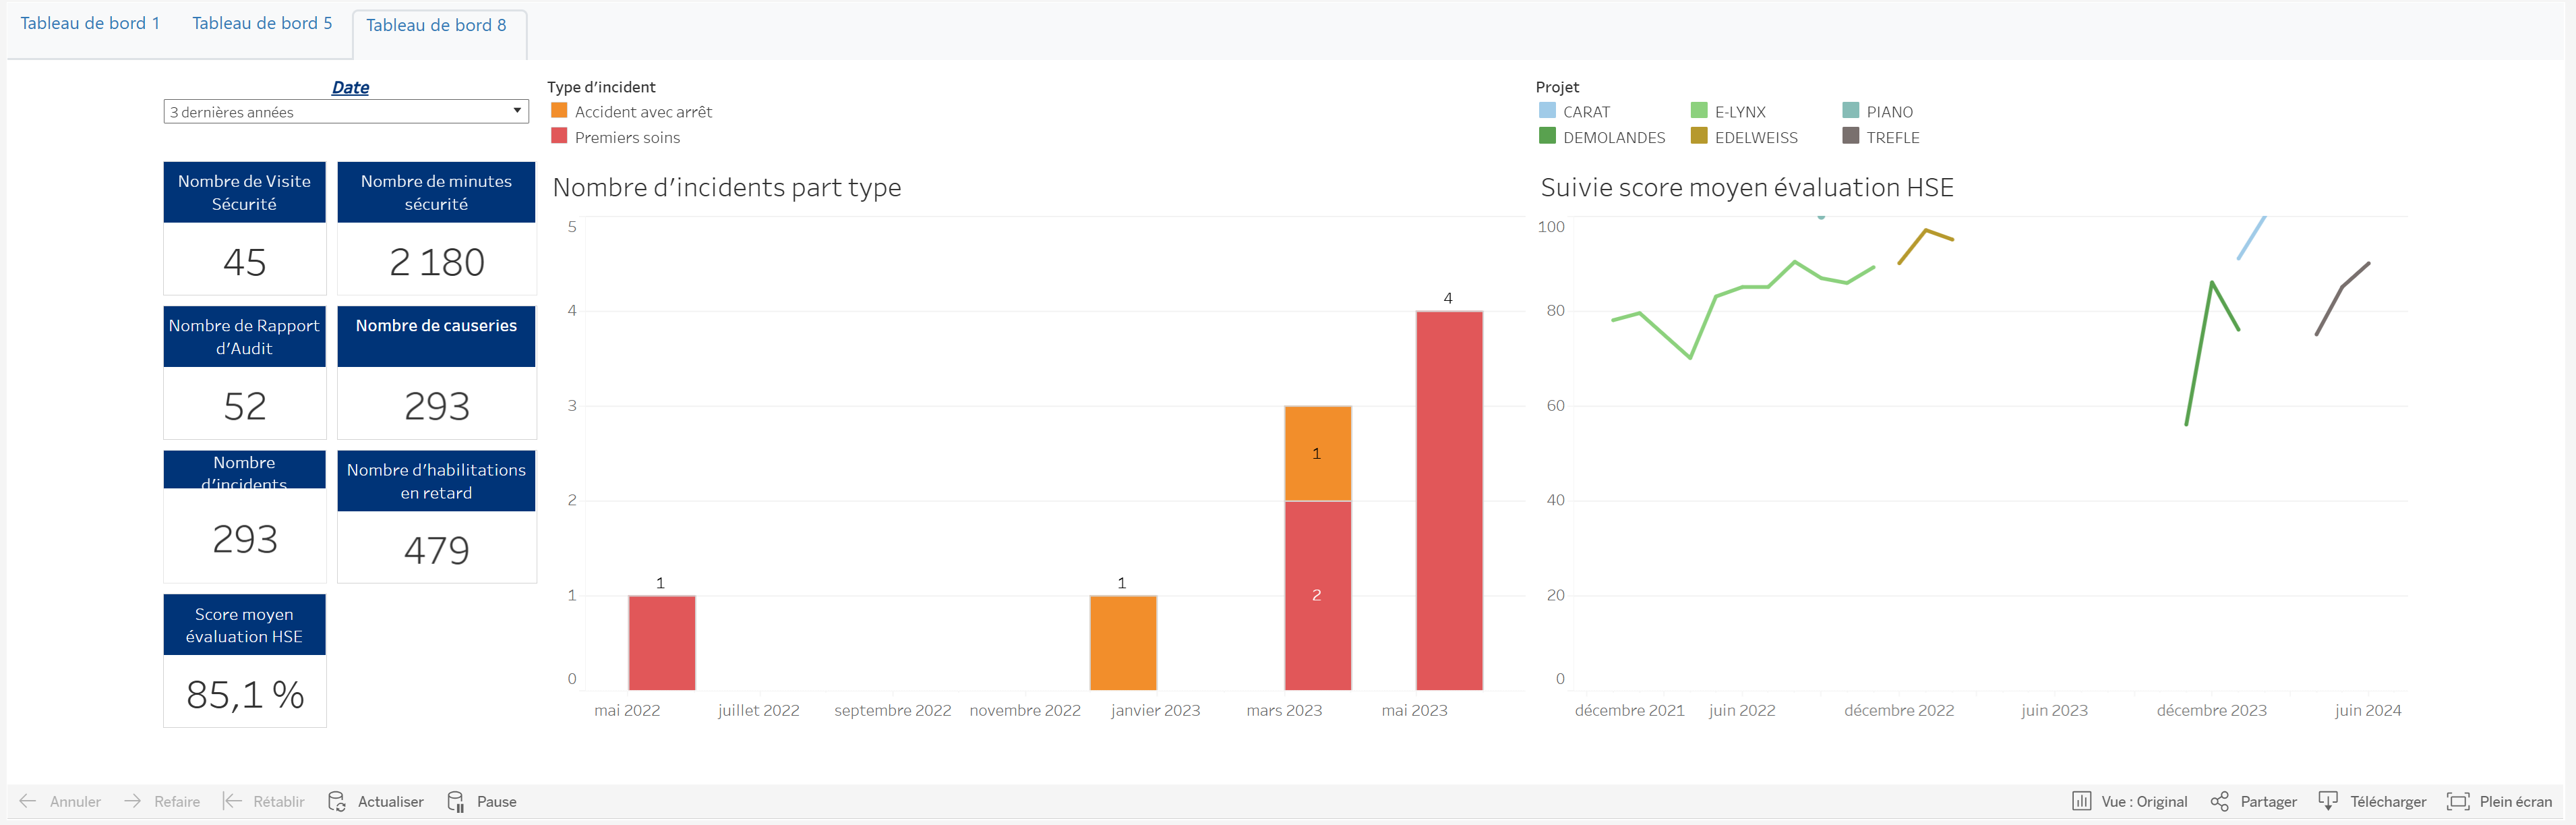
Task: Enter full screen with Plein écran icon
Action: click(x=2457, y=801)
